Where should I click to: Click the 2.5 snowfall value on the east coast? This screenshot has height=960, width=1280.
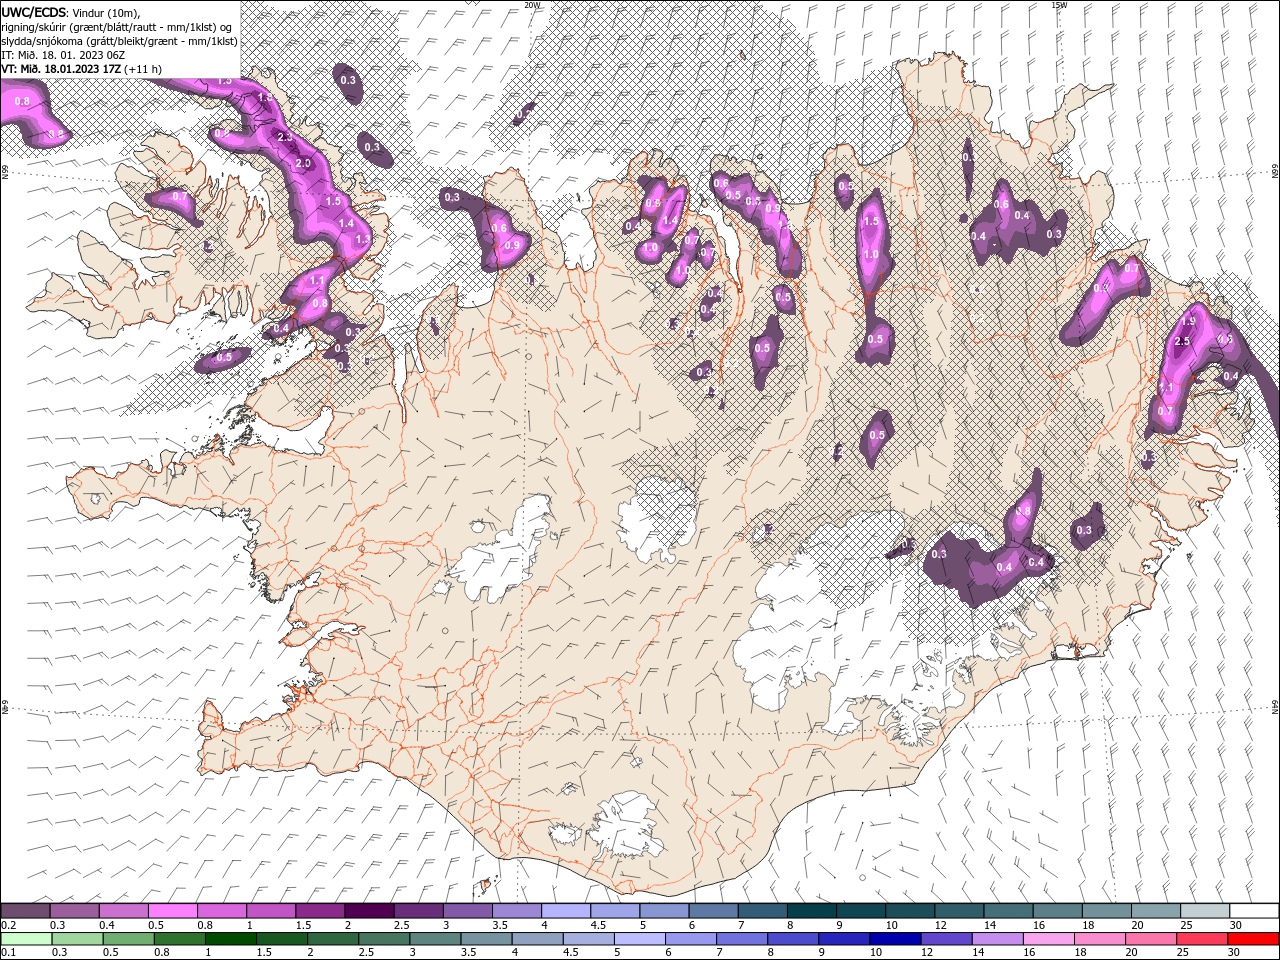1182,342
